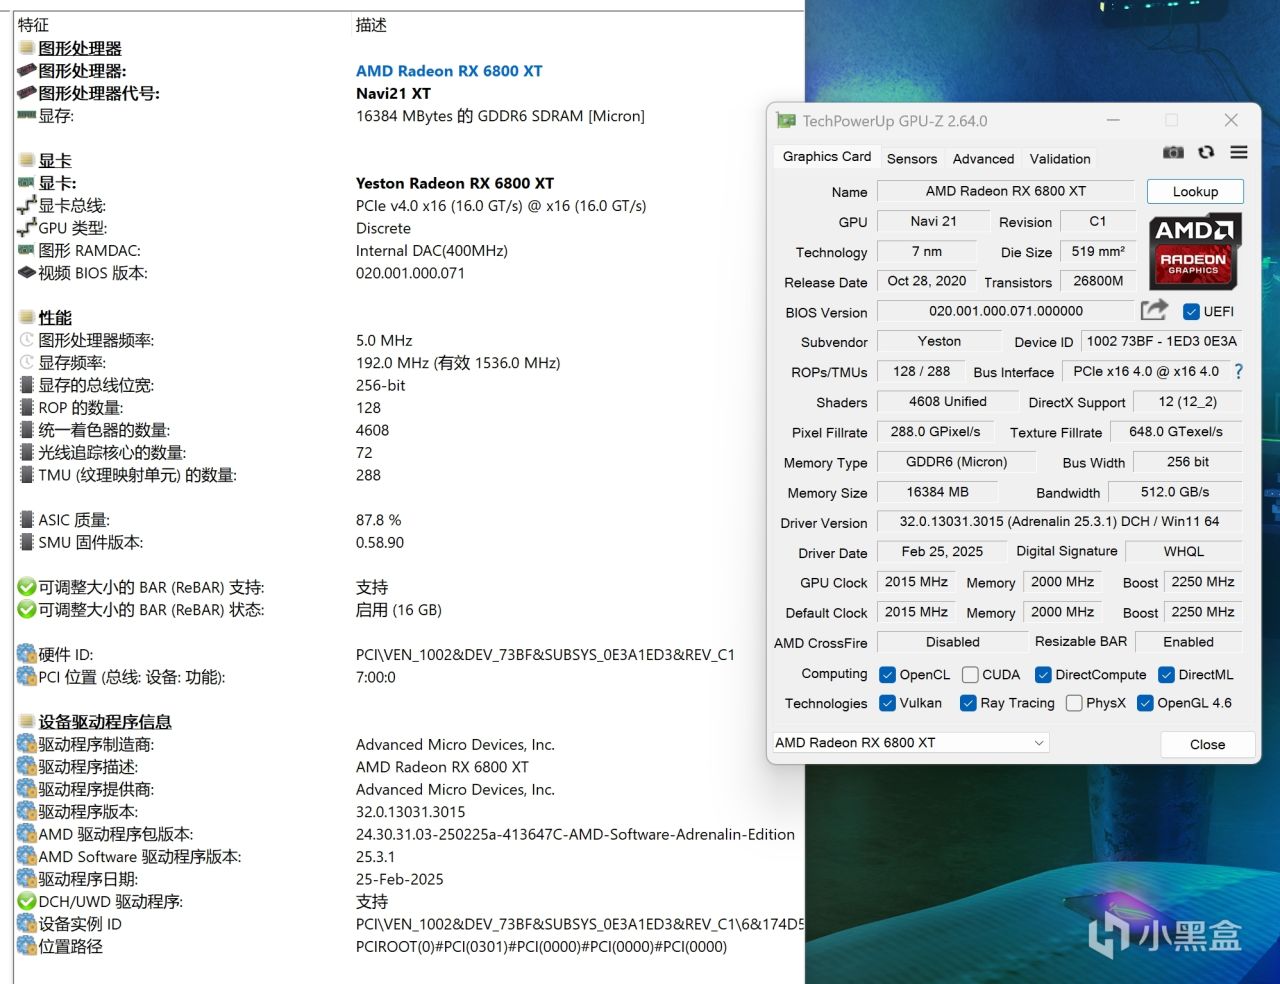
Task: Click the GPU-Z title bar app icon
Action: tap(787, 121)
